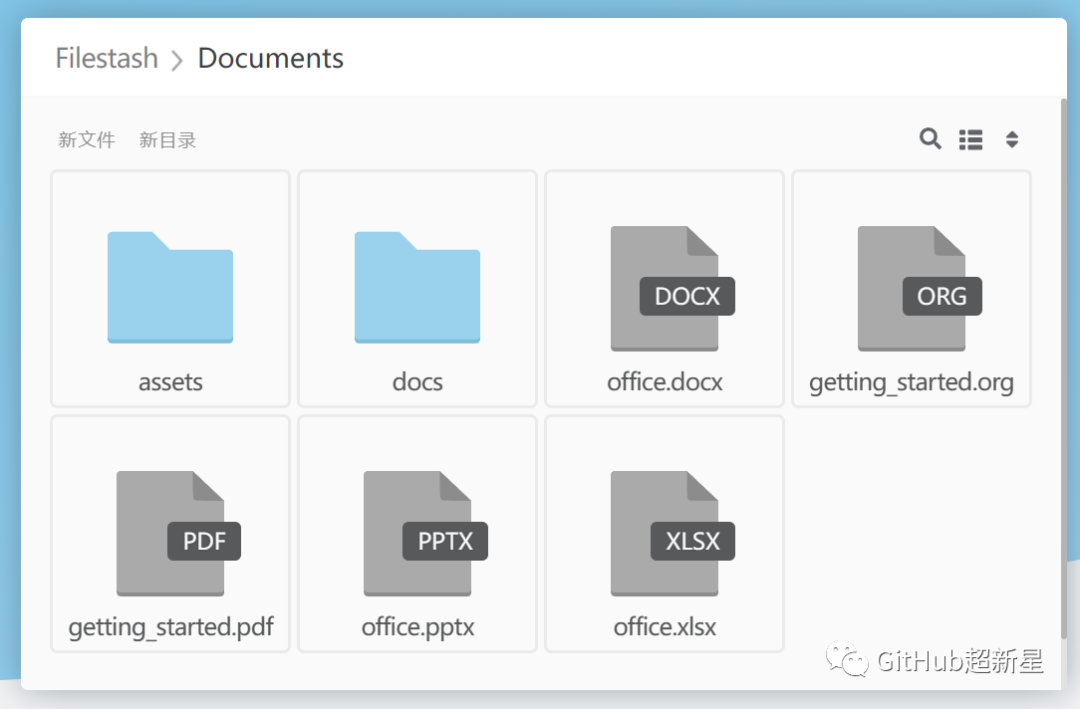This screenshot has height=709, width=1080.
Task: Open the search icon in toolbar
Action: [930, 138]
